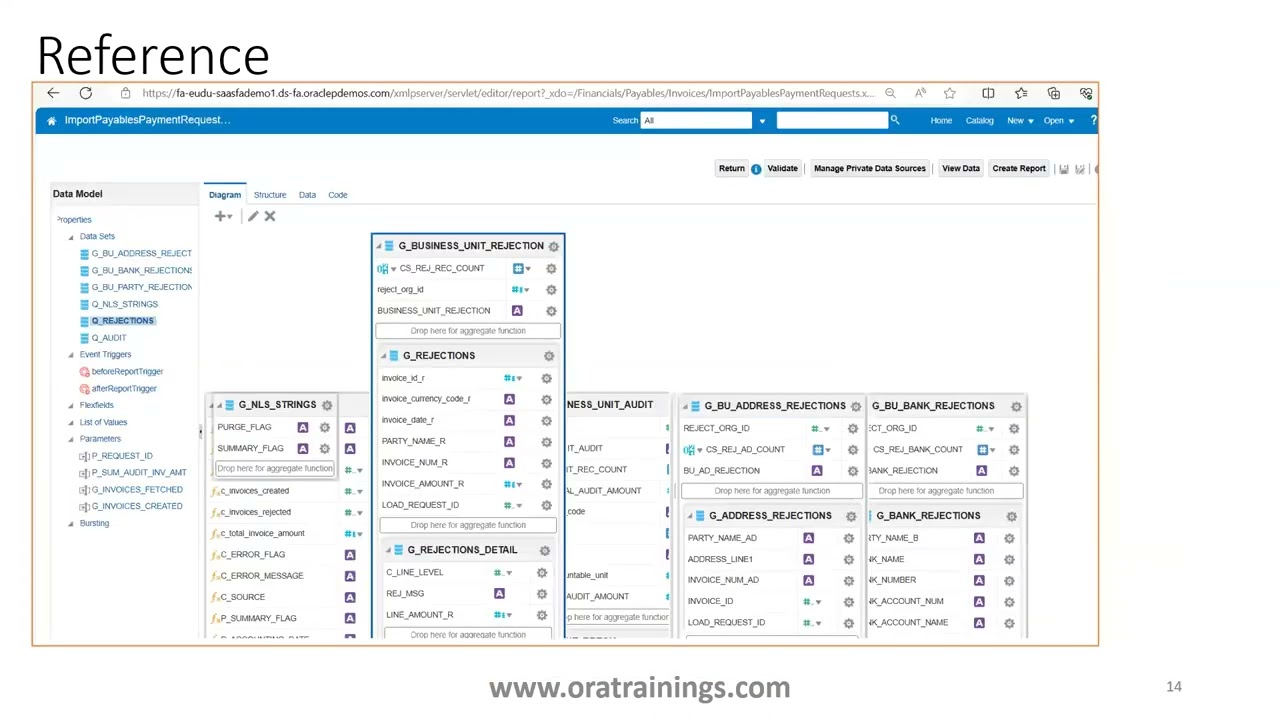Open gear settings of G_BUSINESS_UNIT_REJECTION group
This screenshot has width=1280, height=720.
[553, 246]
